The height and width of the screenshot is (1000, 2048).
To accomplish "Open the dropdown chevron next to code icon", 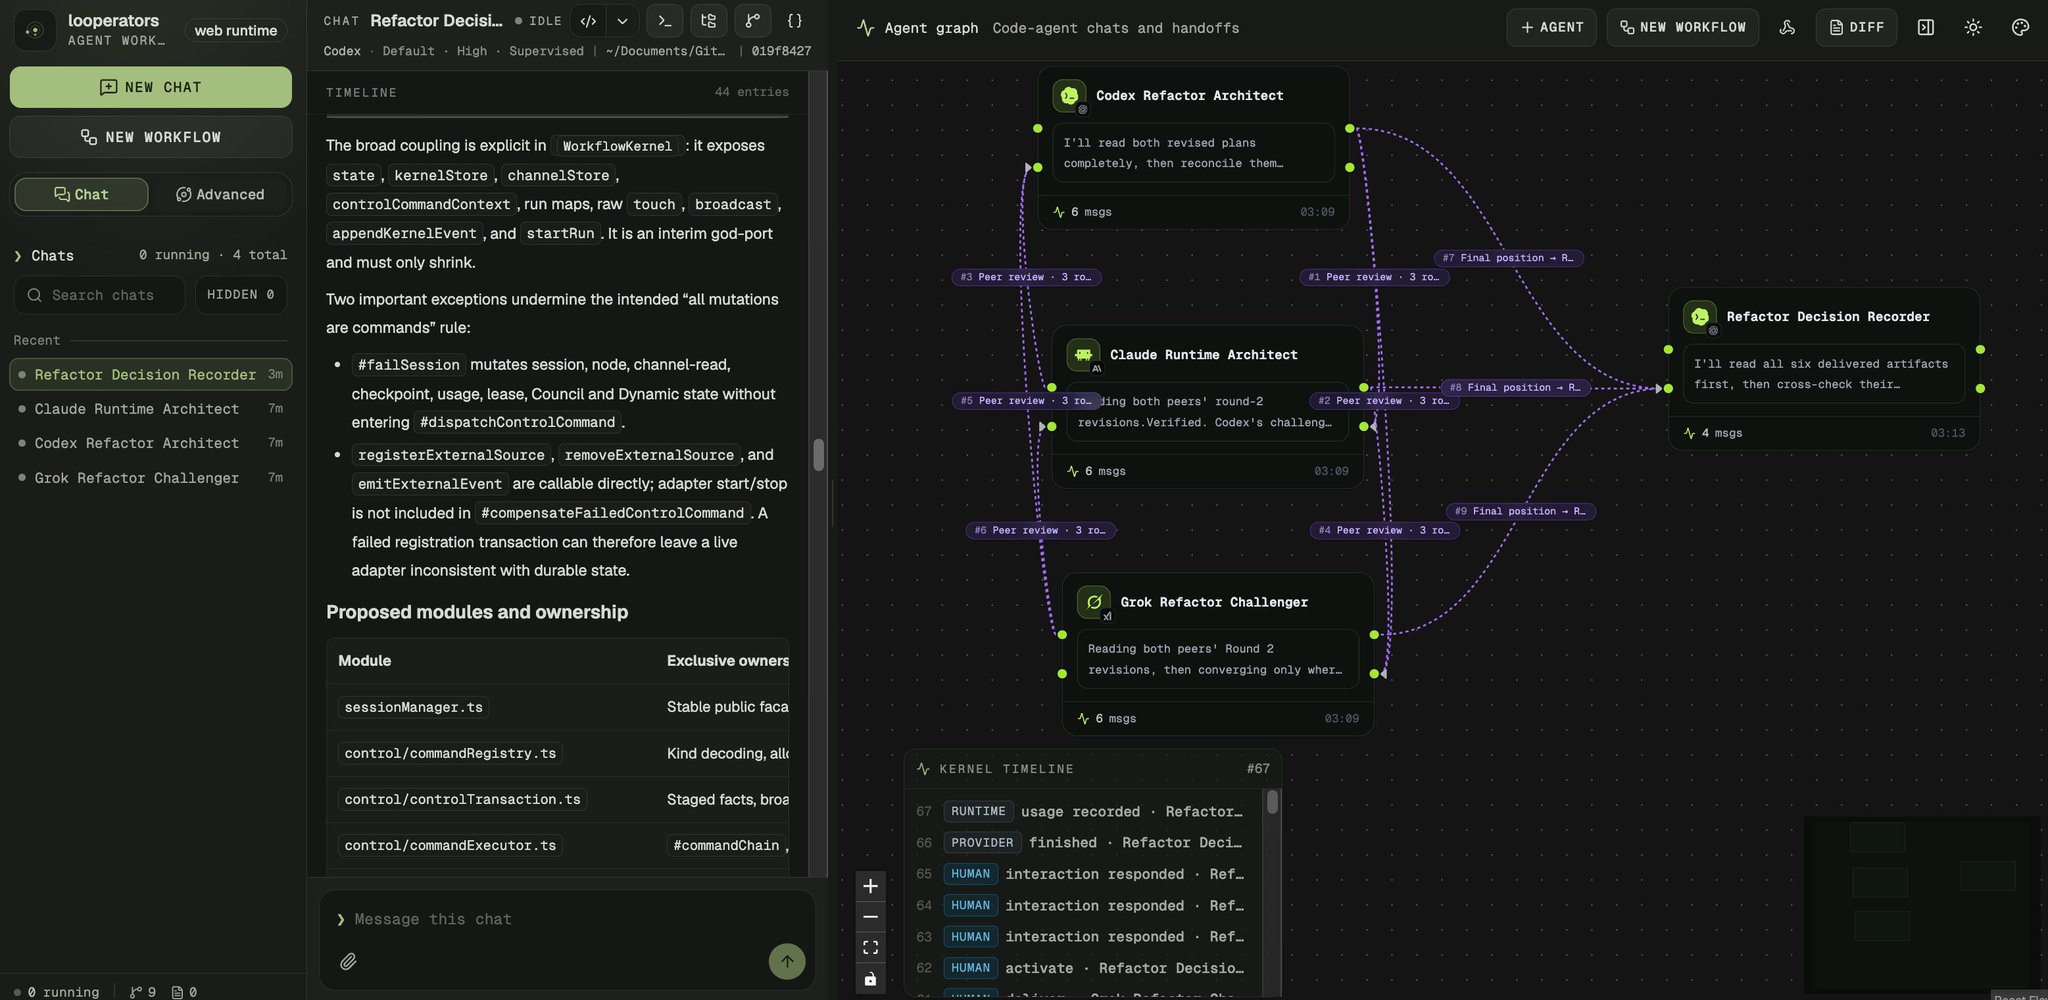I will (x=622, y=21).
